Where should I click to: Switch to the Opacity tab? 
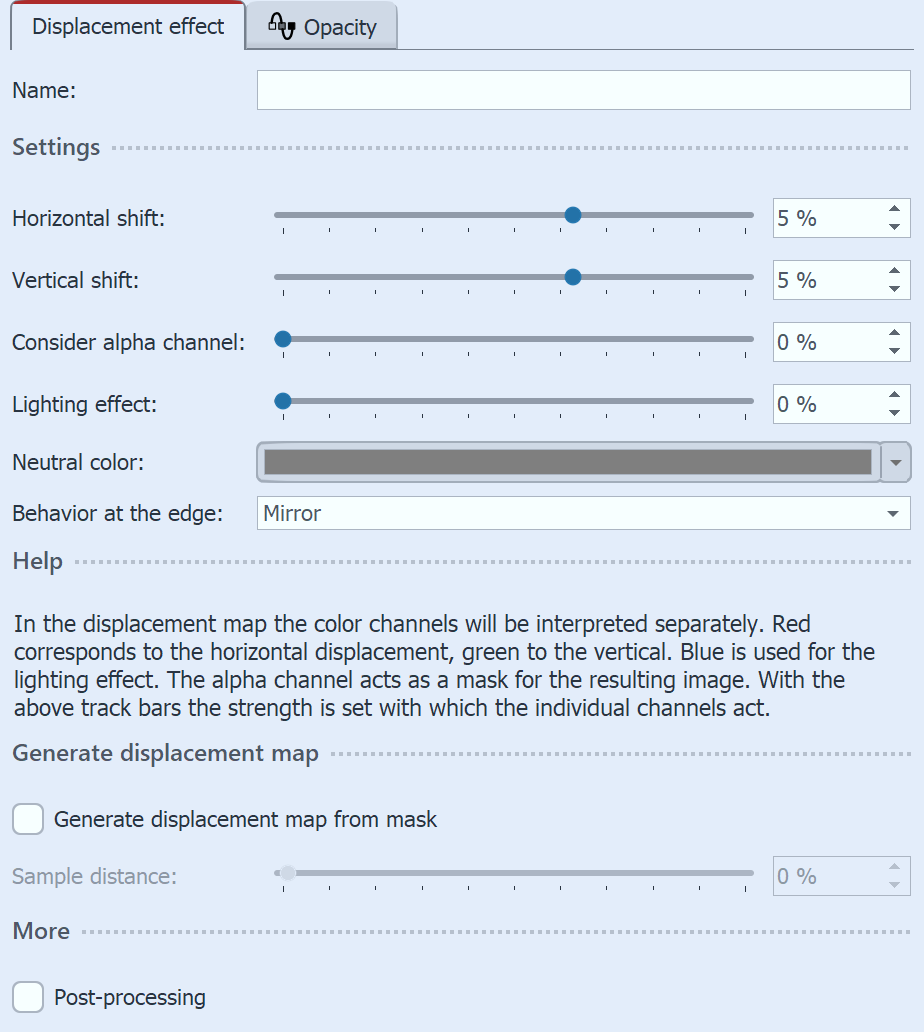coord(322,28)
